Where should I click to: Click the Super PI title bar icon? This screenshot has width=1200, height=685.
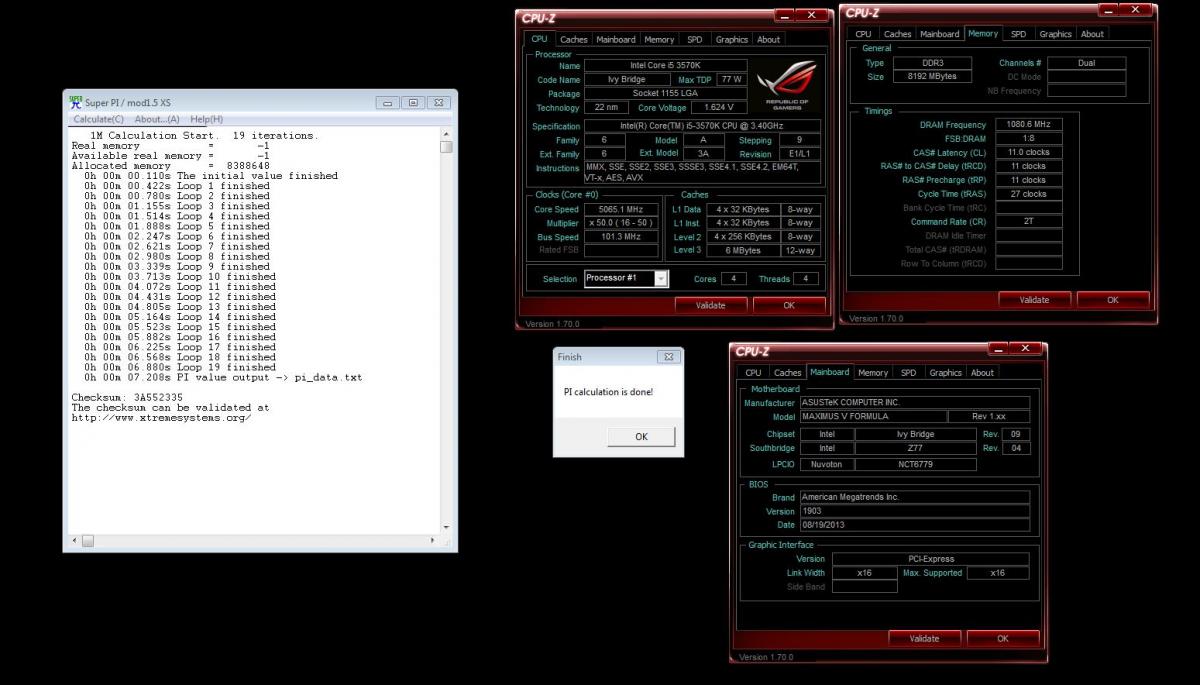tap(75, 102)
